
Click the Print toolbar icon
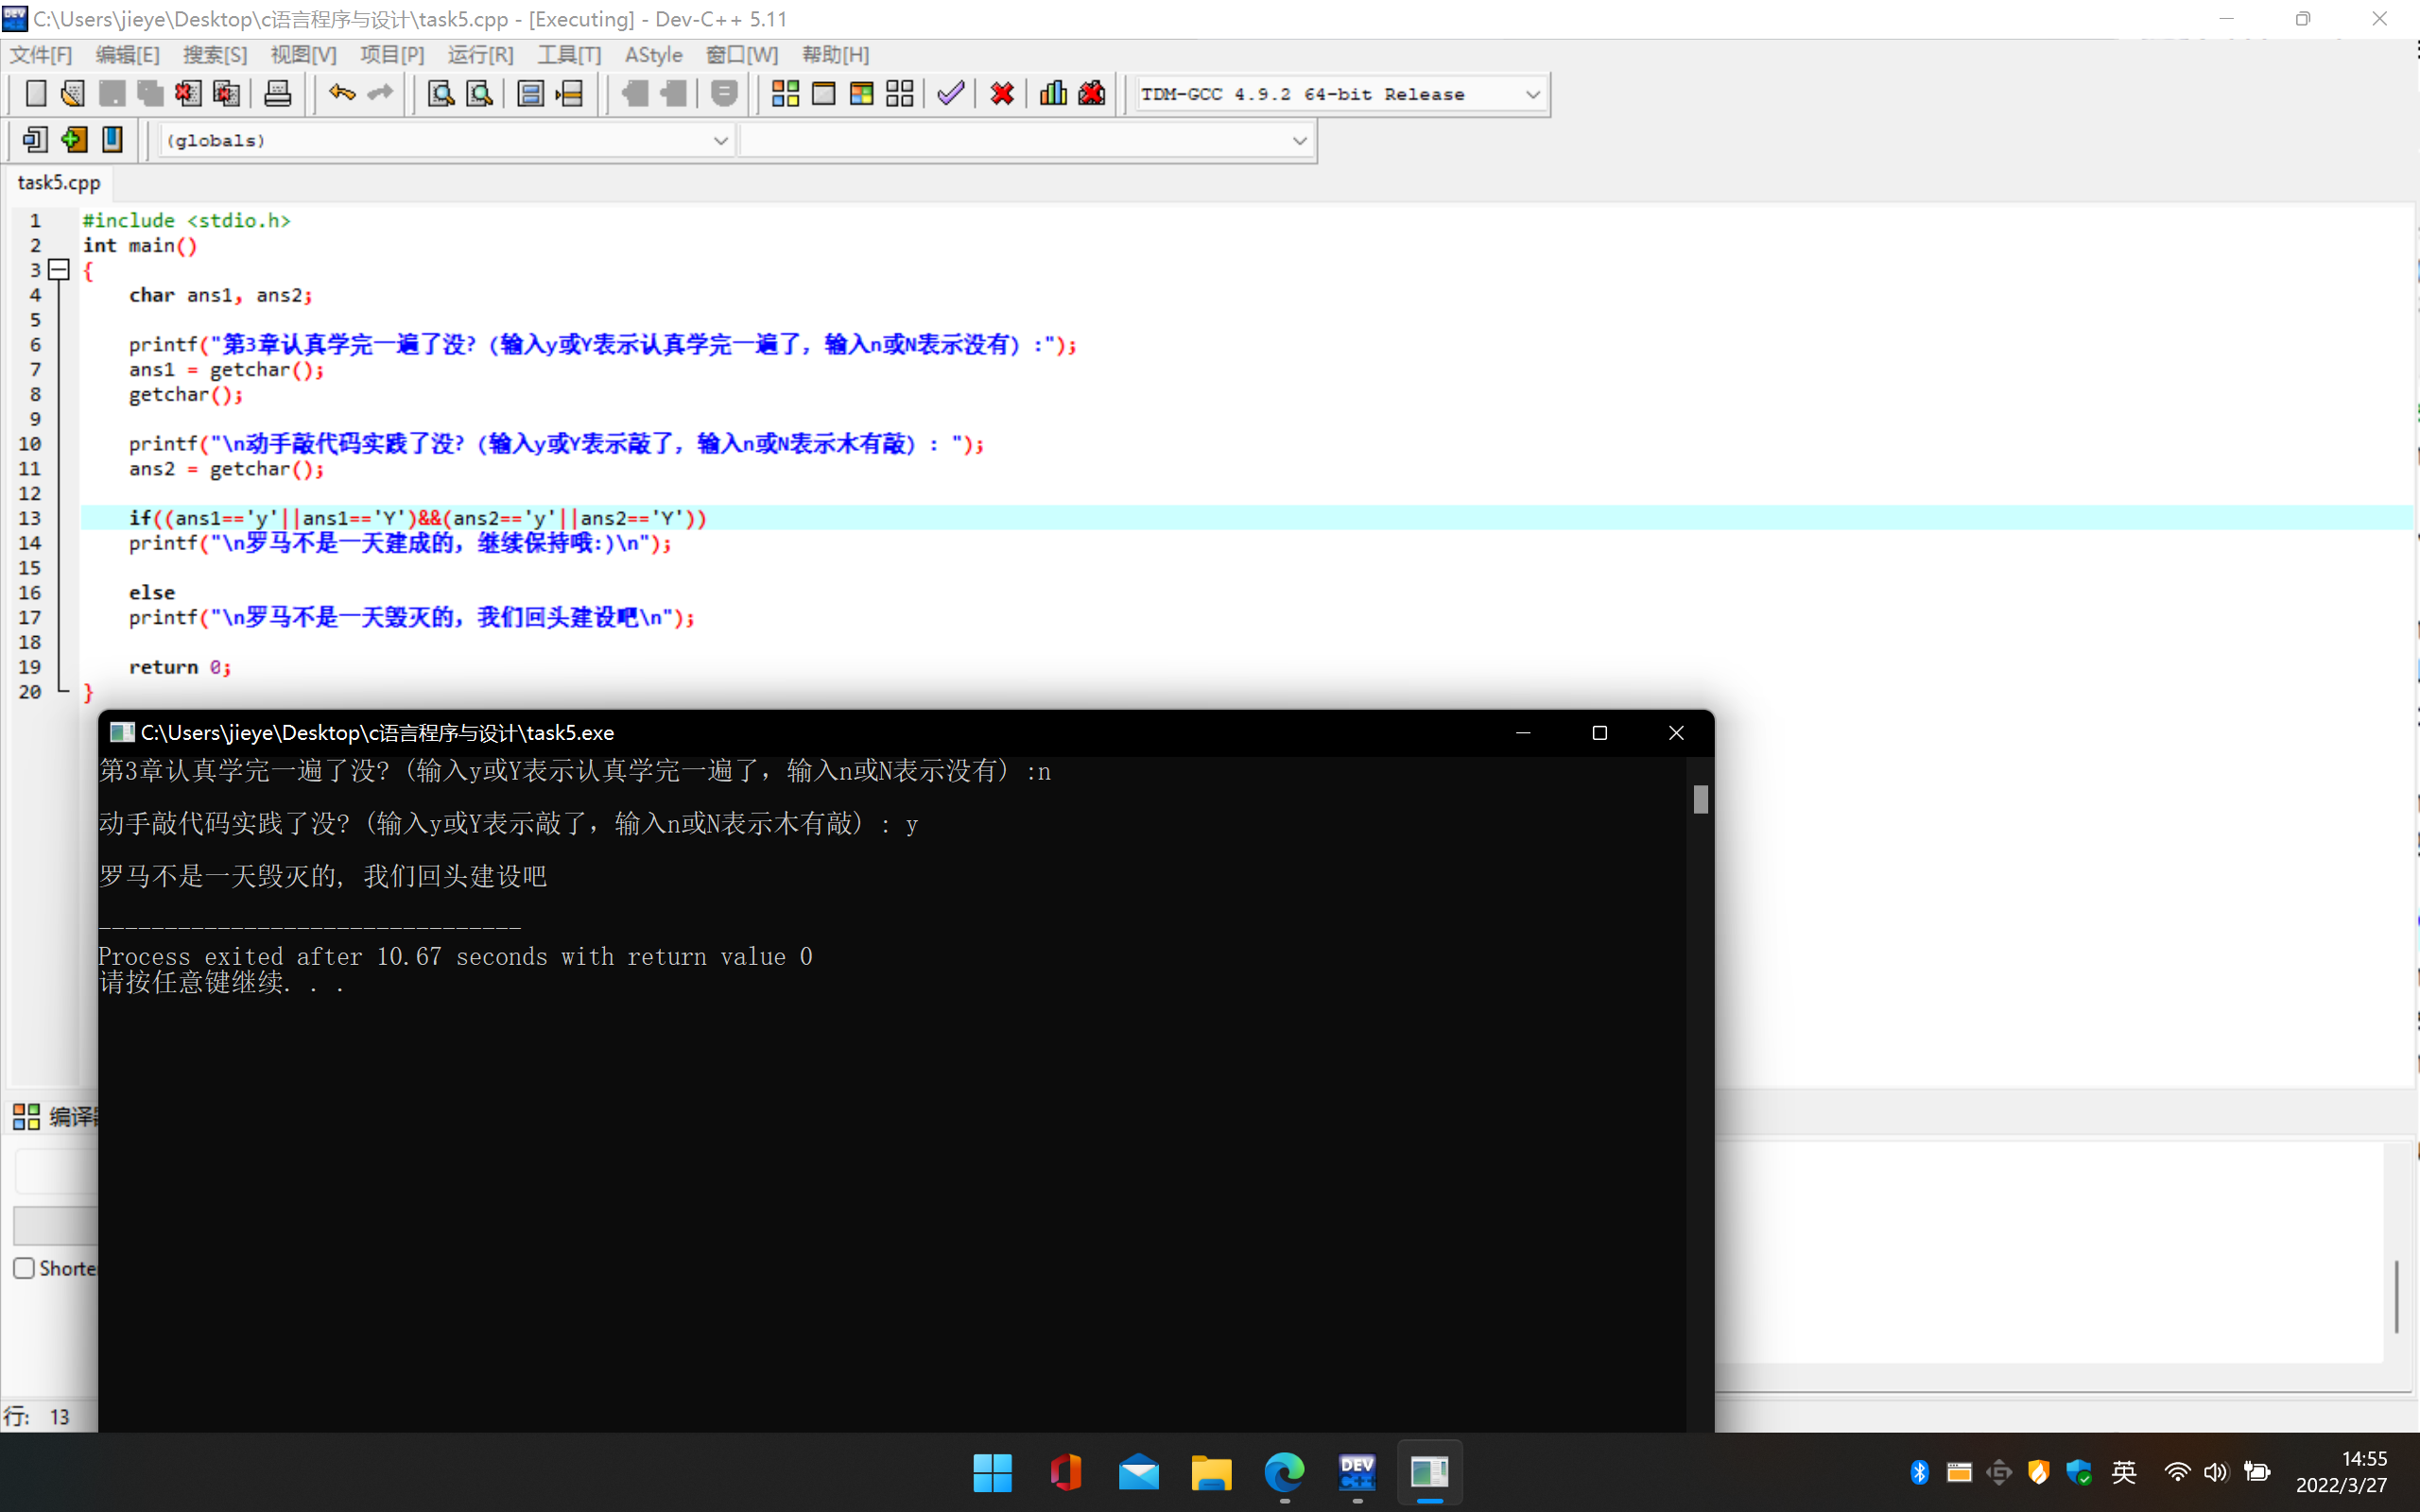(x=277, y=94)
